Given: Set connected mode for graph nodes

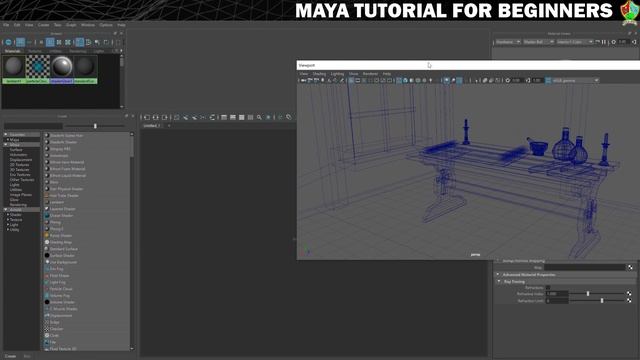Looking at the screenshot, I should [x=233, y=118].
